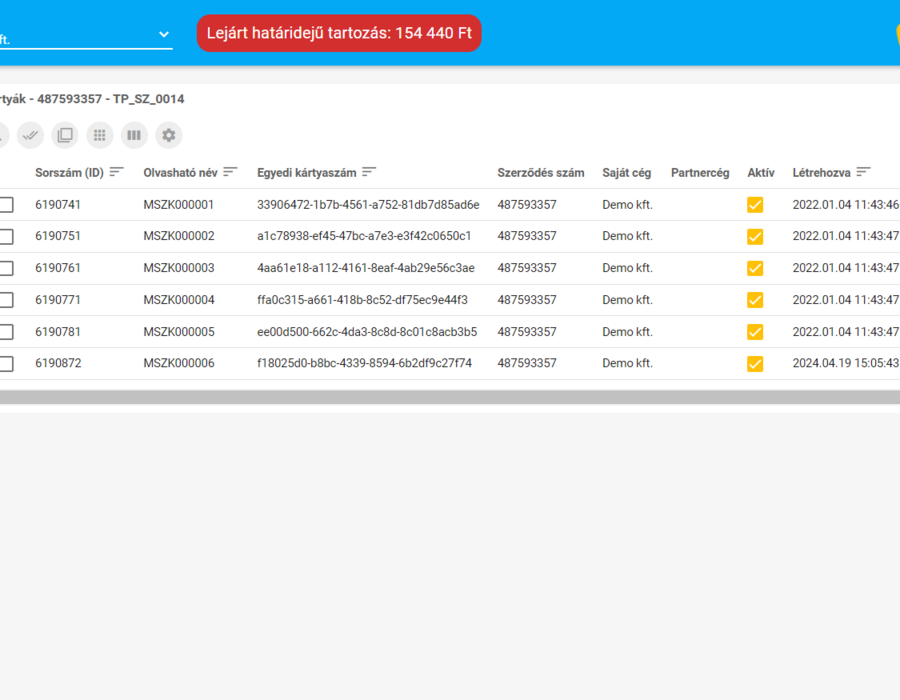
Task: Select card number cell of row 6190781
Action: click(x=367, y=332)
